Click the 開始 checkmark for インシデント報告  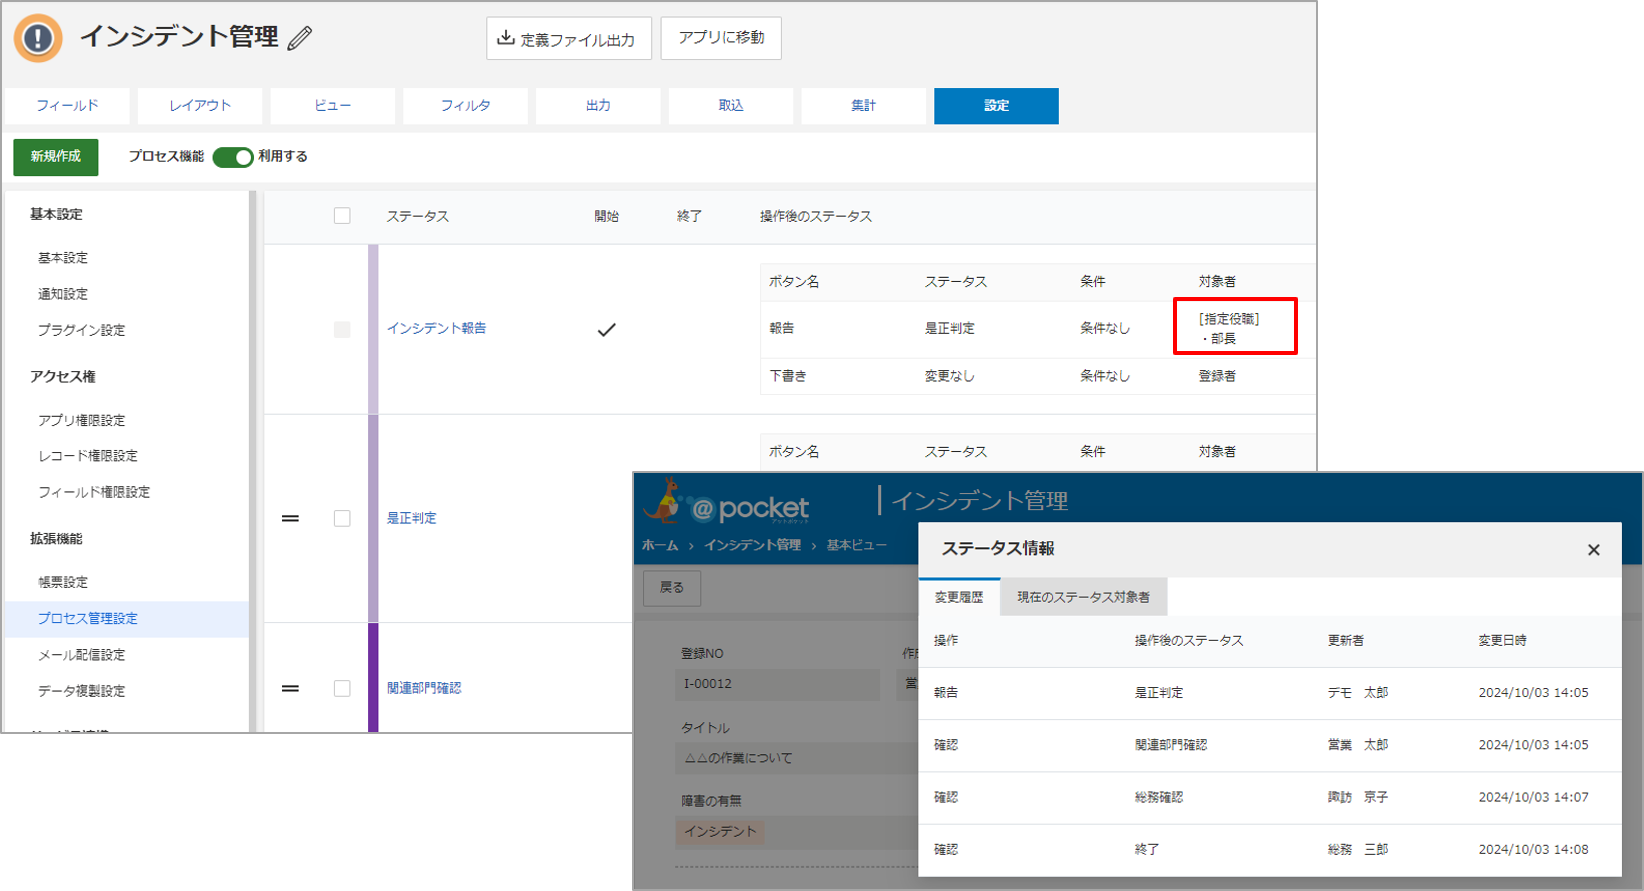(606, 329)
